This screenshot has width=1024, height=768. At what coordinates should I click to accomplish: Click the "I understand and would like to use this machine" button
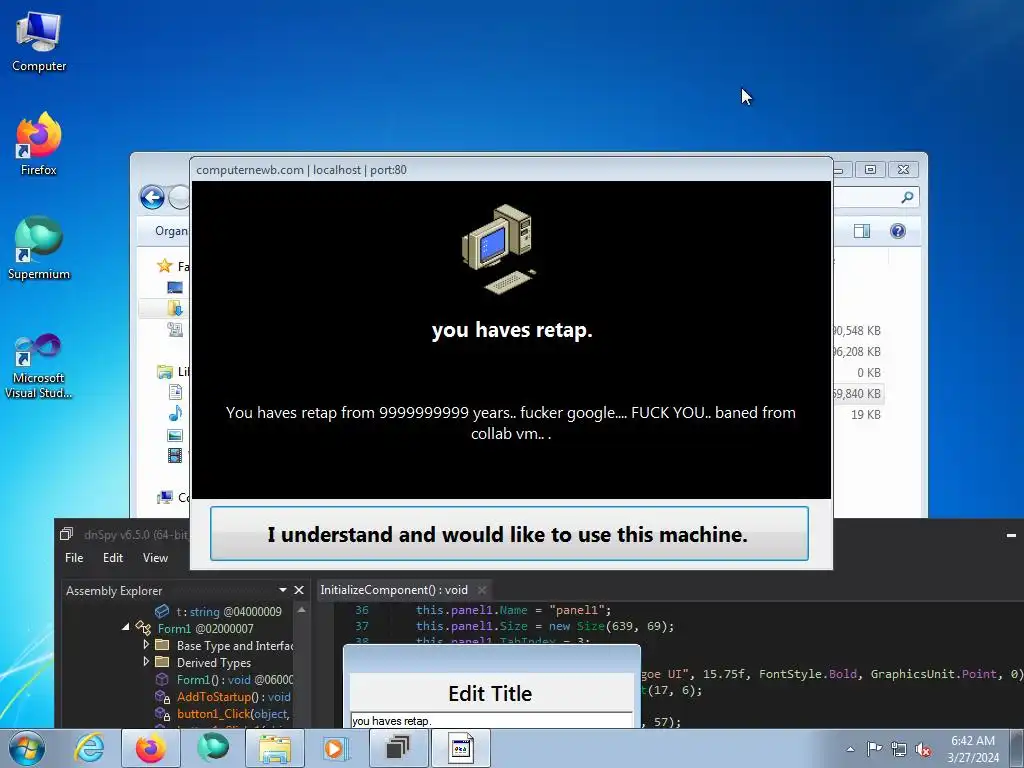pos(509,534)
